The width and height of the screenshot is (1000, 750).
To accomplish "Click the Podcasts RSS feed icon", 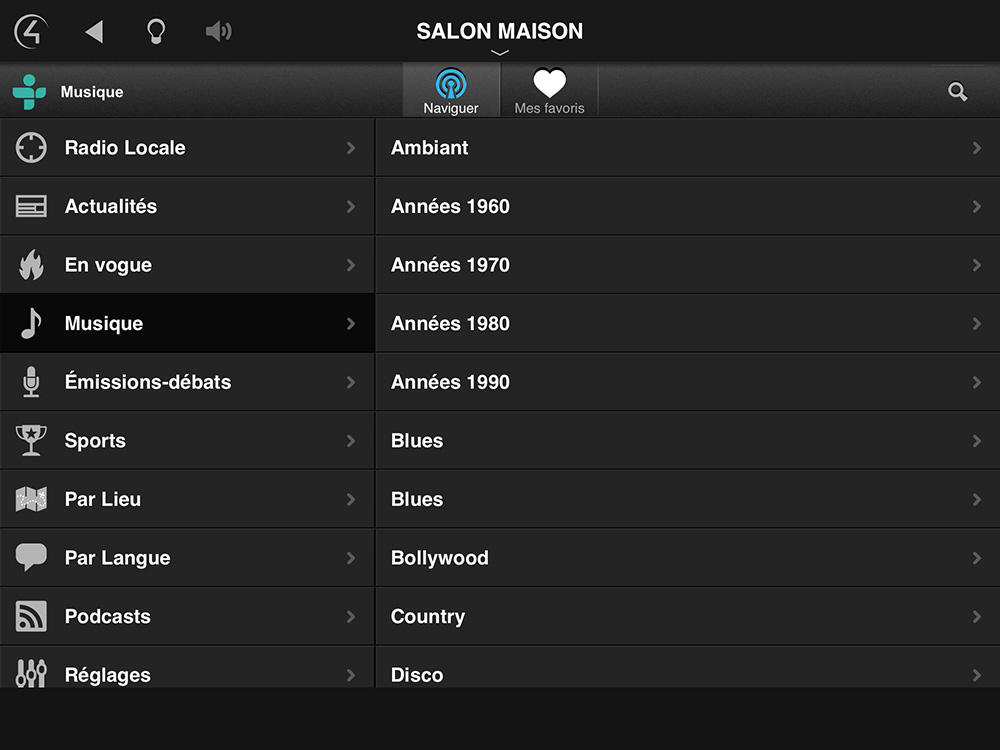I will pos(31,616).
